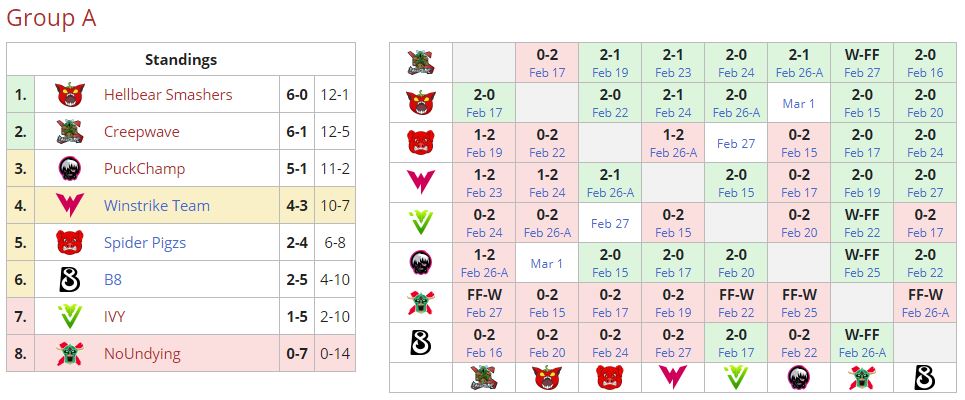Click Creepwave logo in standings table
The image size is (965, 400).
pos(68,132)
